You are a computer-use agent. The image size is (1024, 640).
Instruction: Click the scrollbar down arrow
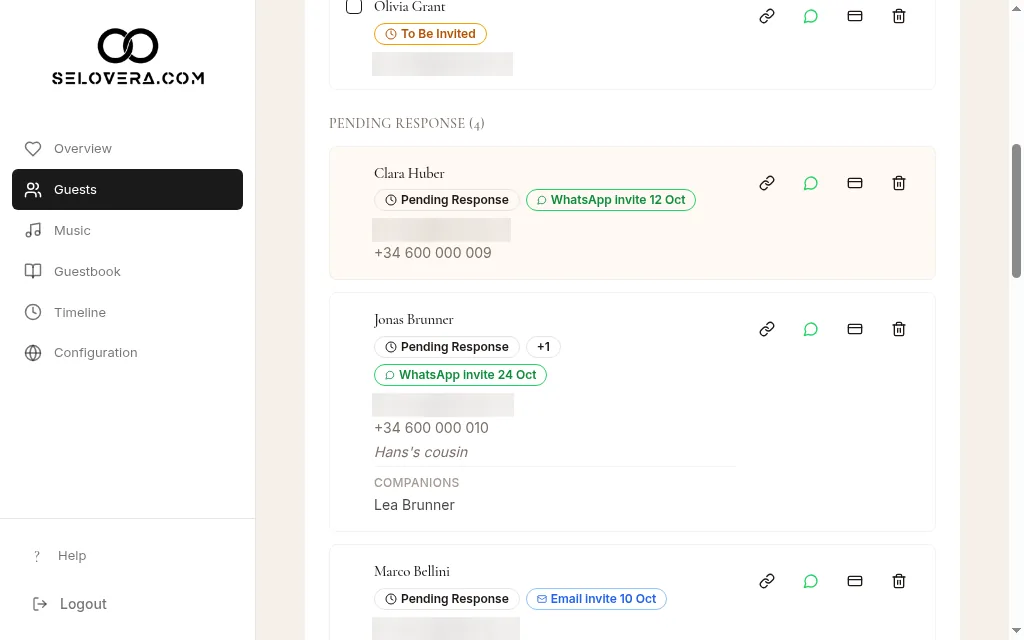[x=1016, y=632]
